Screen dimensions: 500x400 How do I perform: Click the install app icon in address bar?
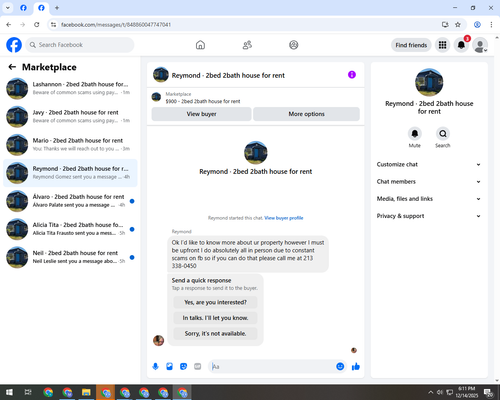(445, 25)
